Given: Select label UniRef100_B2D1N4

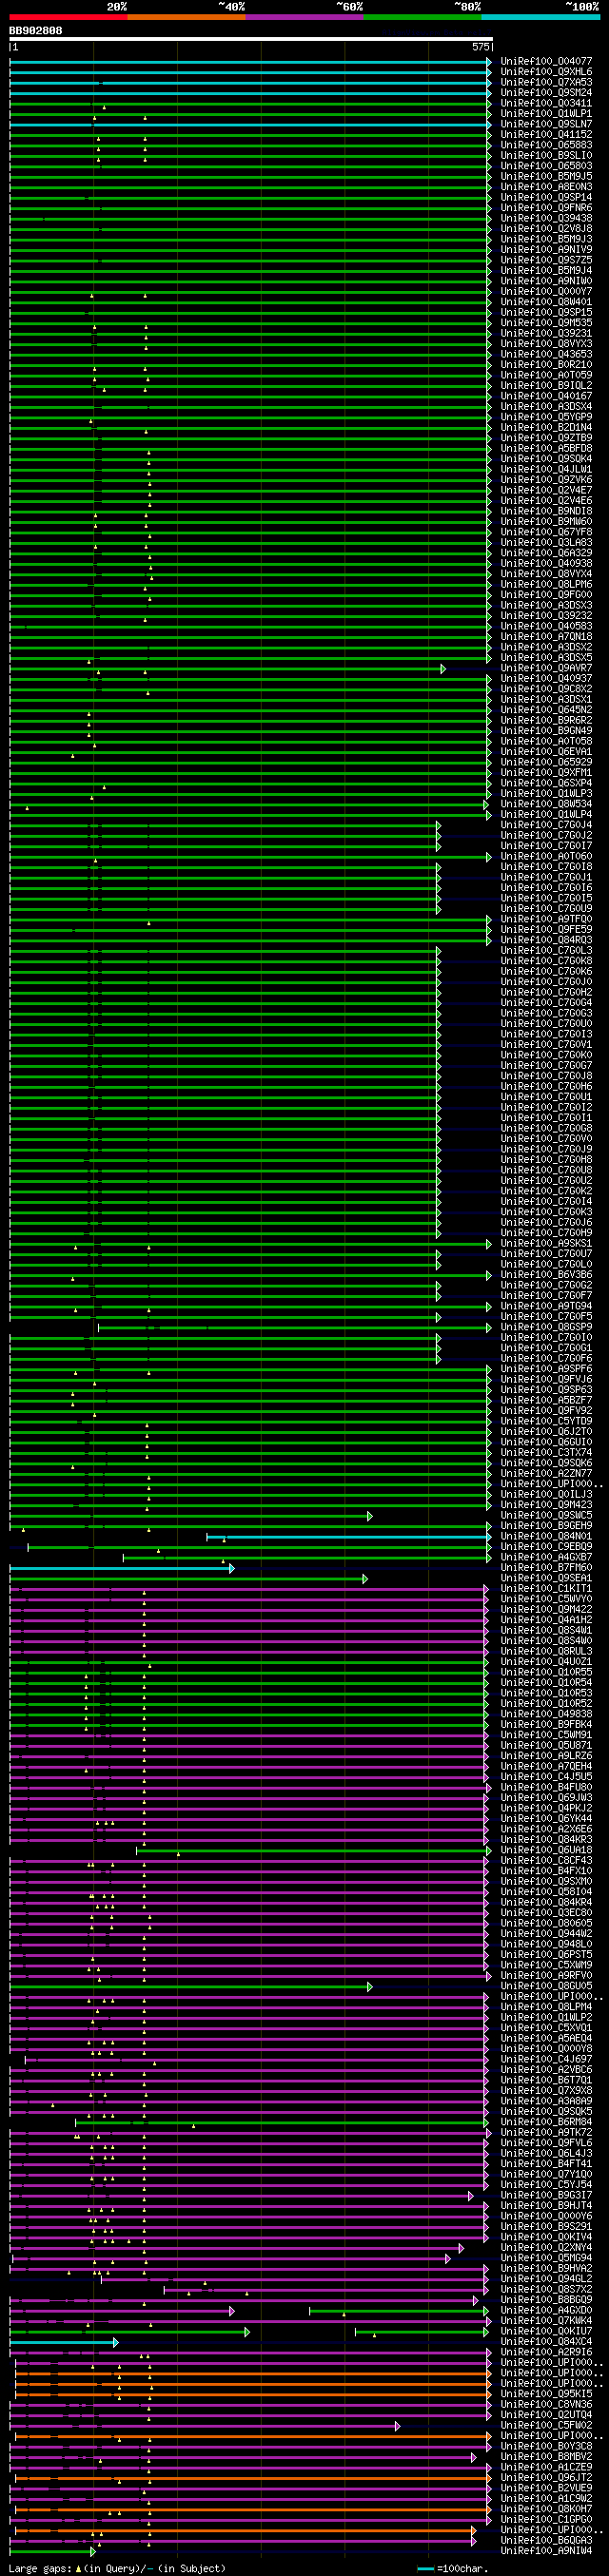Looking at the screenshot, I should (546, 428).
